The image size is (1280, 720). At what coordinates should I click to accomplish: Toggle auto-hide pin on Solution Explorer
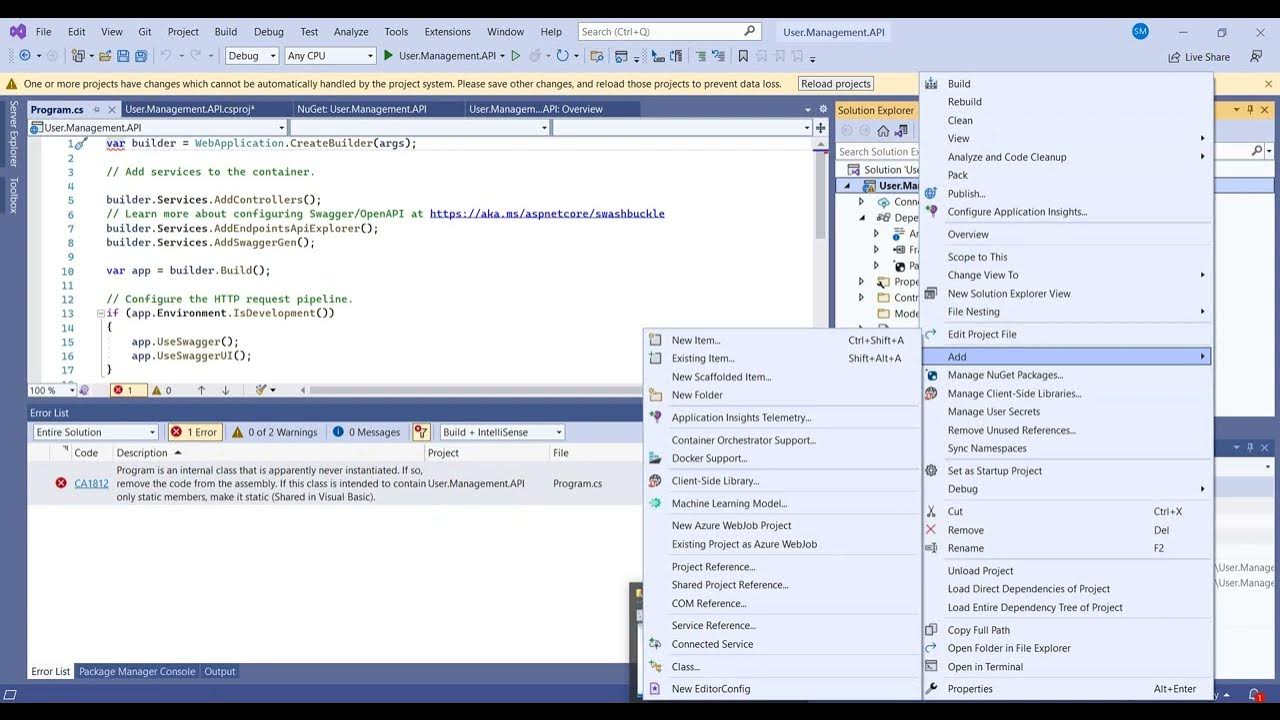[x=1250, y=110]
